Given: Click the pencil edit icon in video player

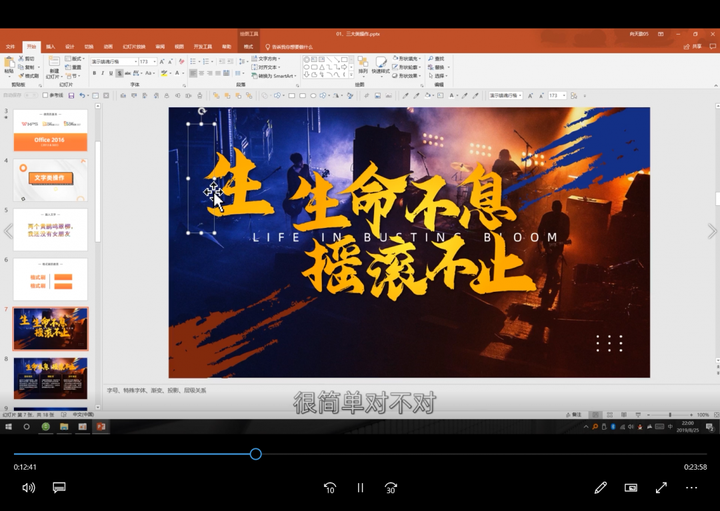Looking at the screenshot, I should (x=600, y=488).
